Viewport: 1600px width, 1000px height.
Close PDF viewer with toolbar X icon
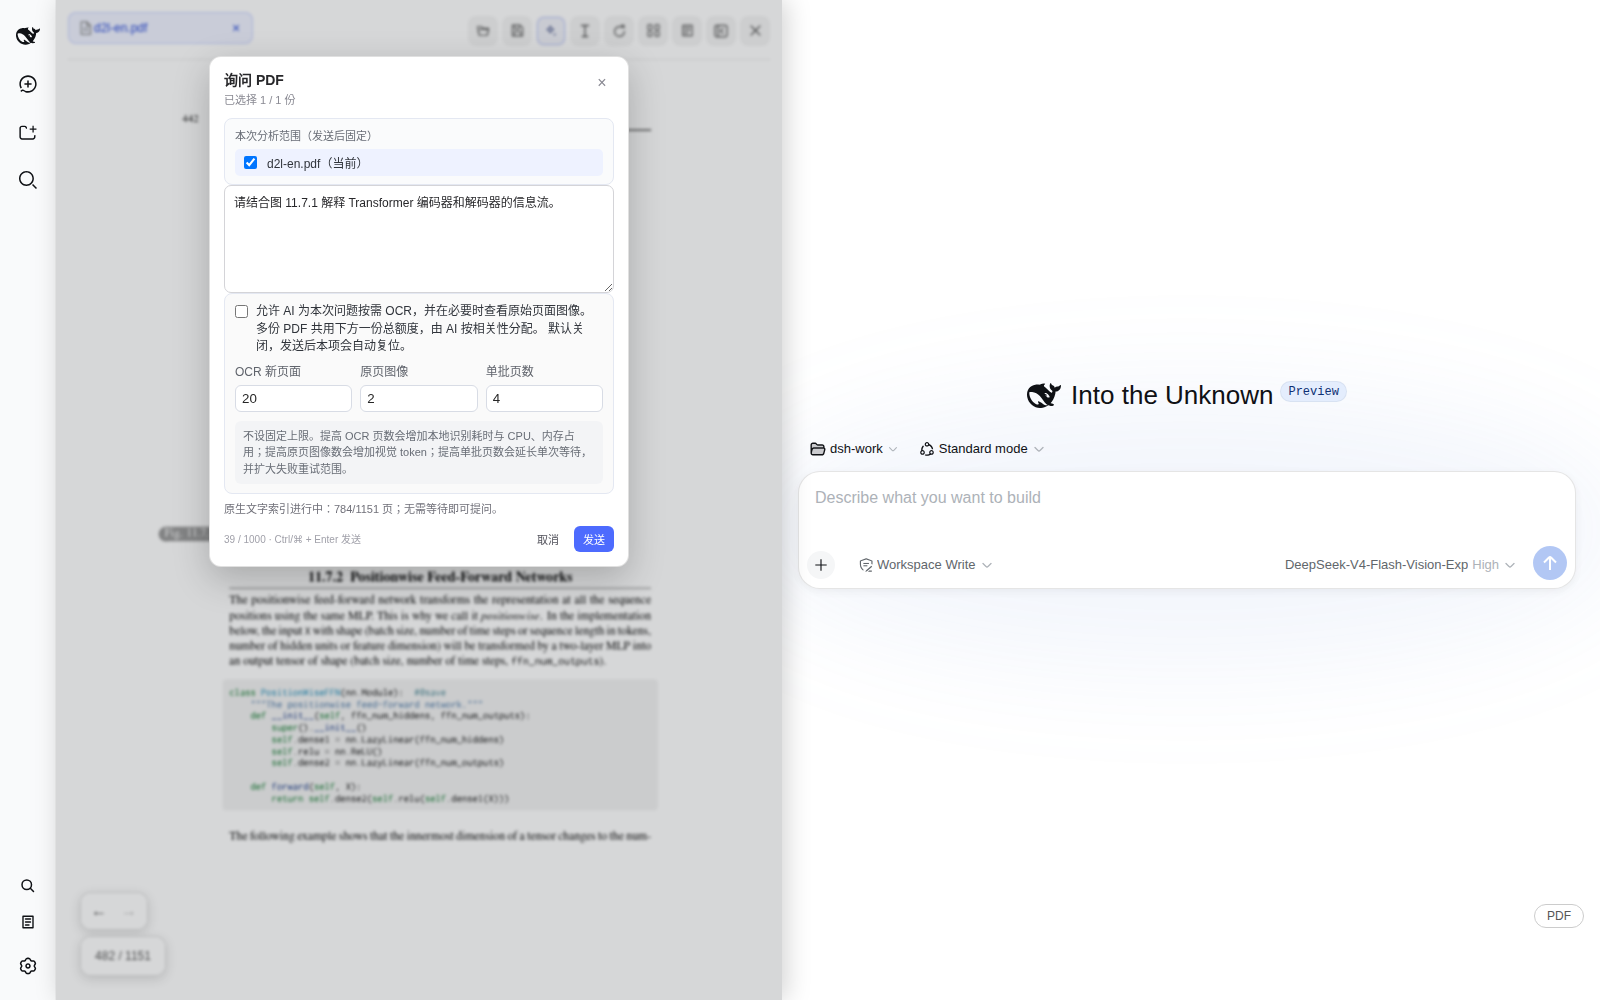(x=756, y=31)
